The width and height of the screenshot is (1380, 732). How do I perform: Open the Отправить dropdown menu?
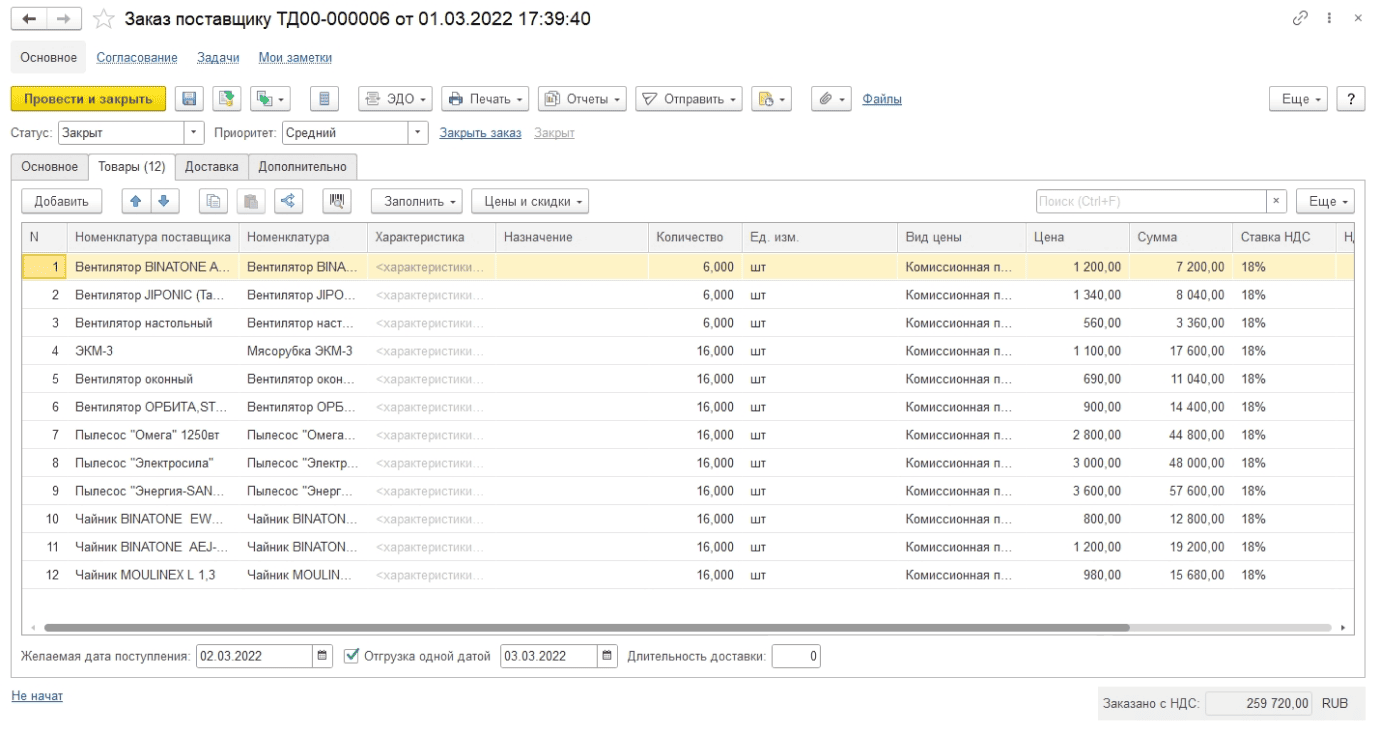coord(689,99)
